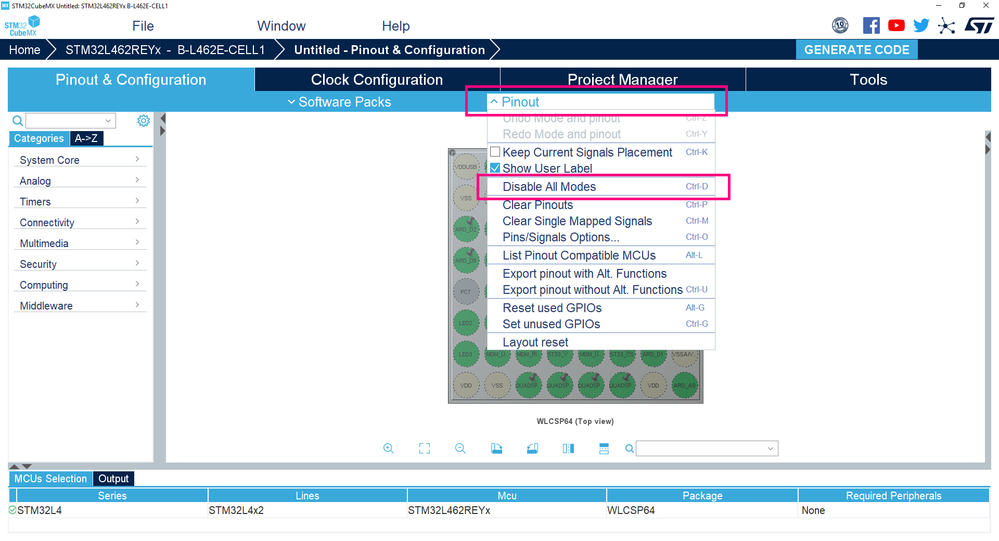Image resolution: width=999 pixels, height=541 pixels.
Task: Click the ST community star icon
Action: [x=946, y=26]
